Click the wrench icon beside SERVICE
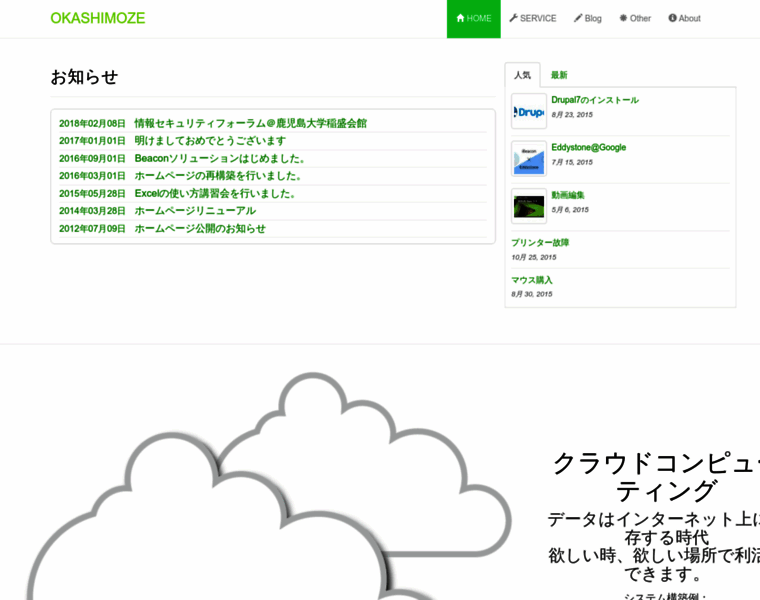The height and width of the screenshot is (600, 760). (x=513, y=18)
